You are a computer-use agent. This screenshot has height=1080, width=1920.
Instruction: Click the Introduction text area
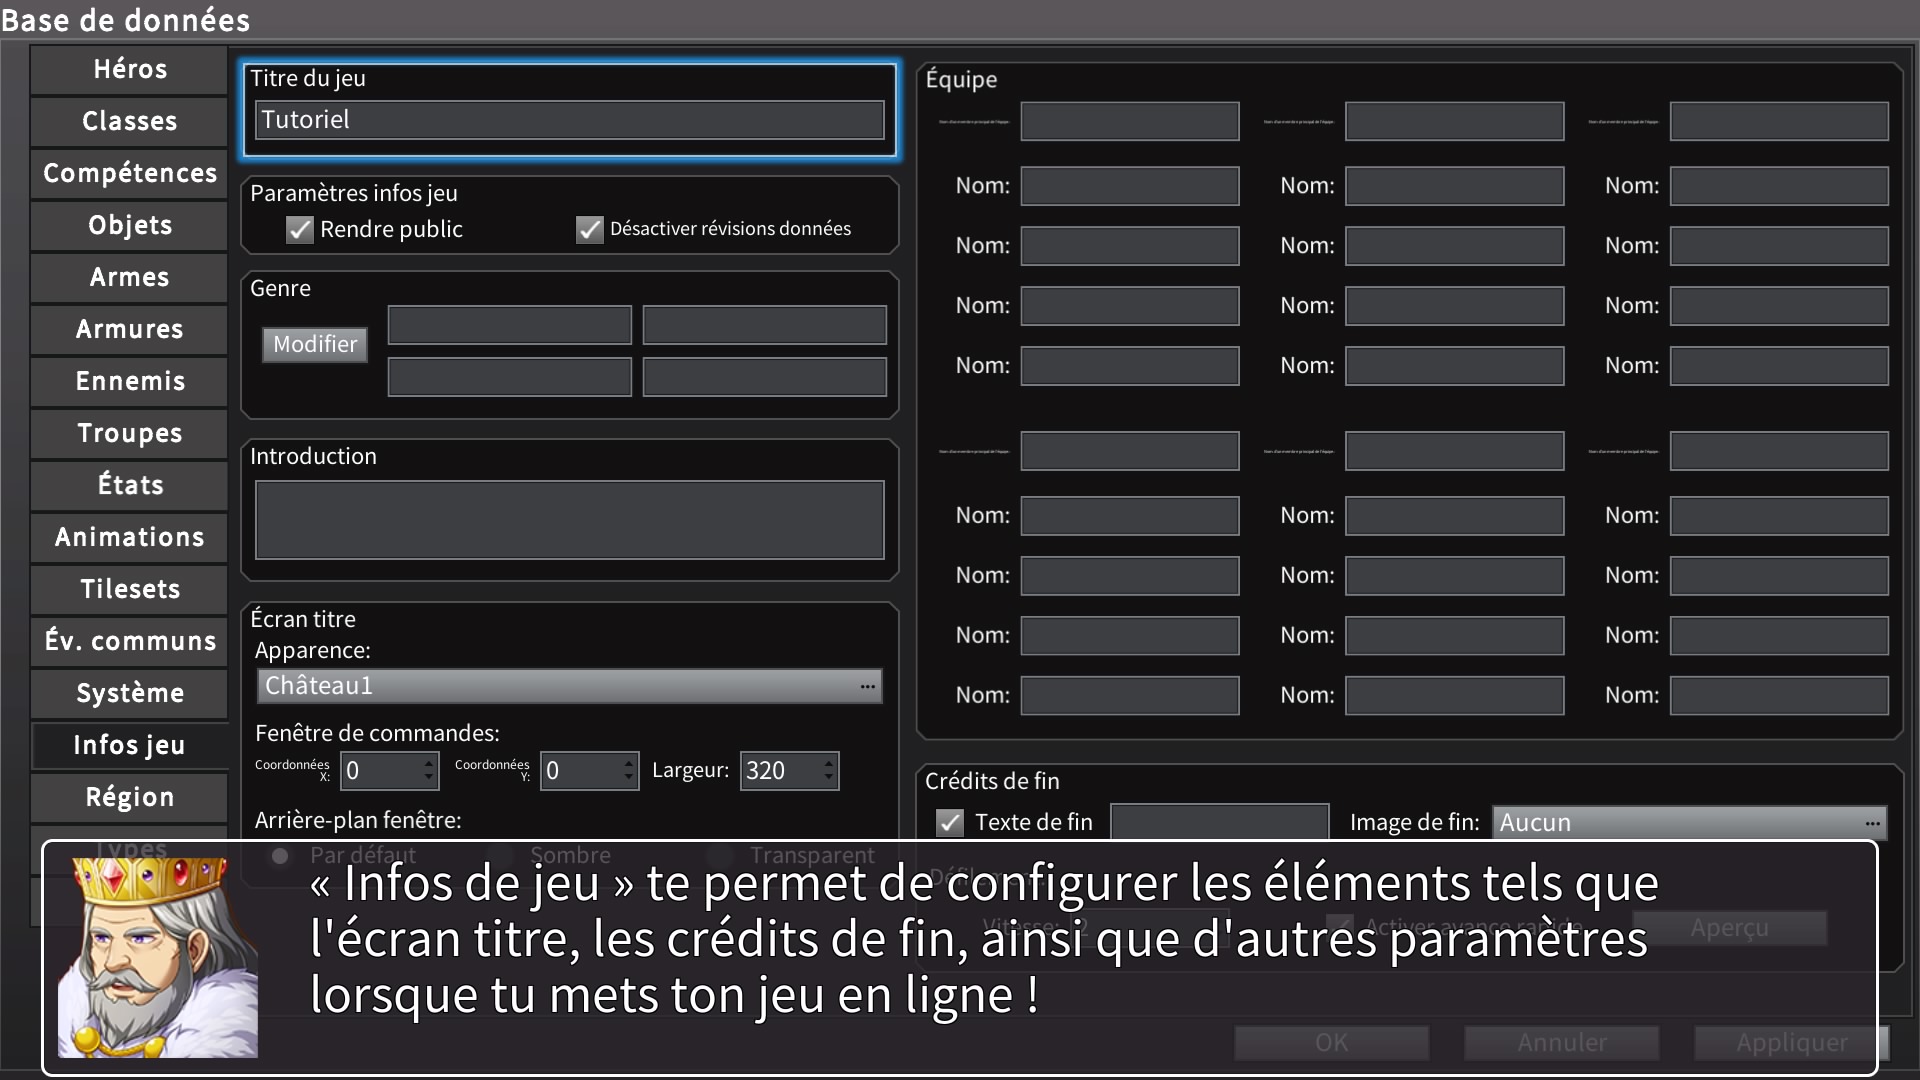569,520
